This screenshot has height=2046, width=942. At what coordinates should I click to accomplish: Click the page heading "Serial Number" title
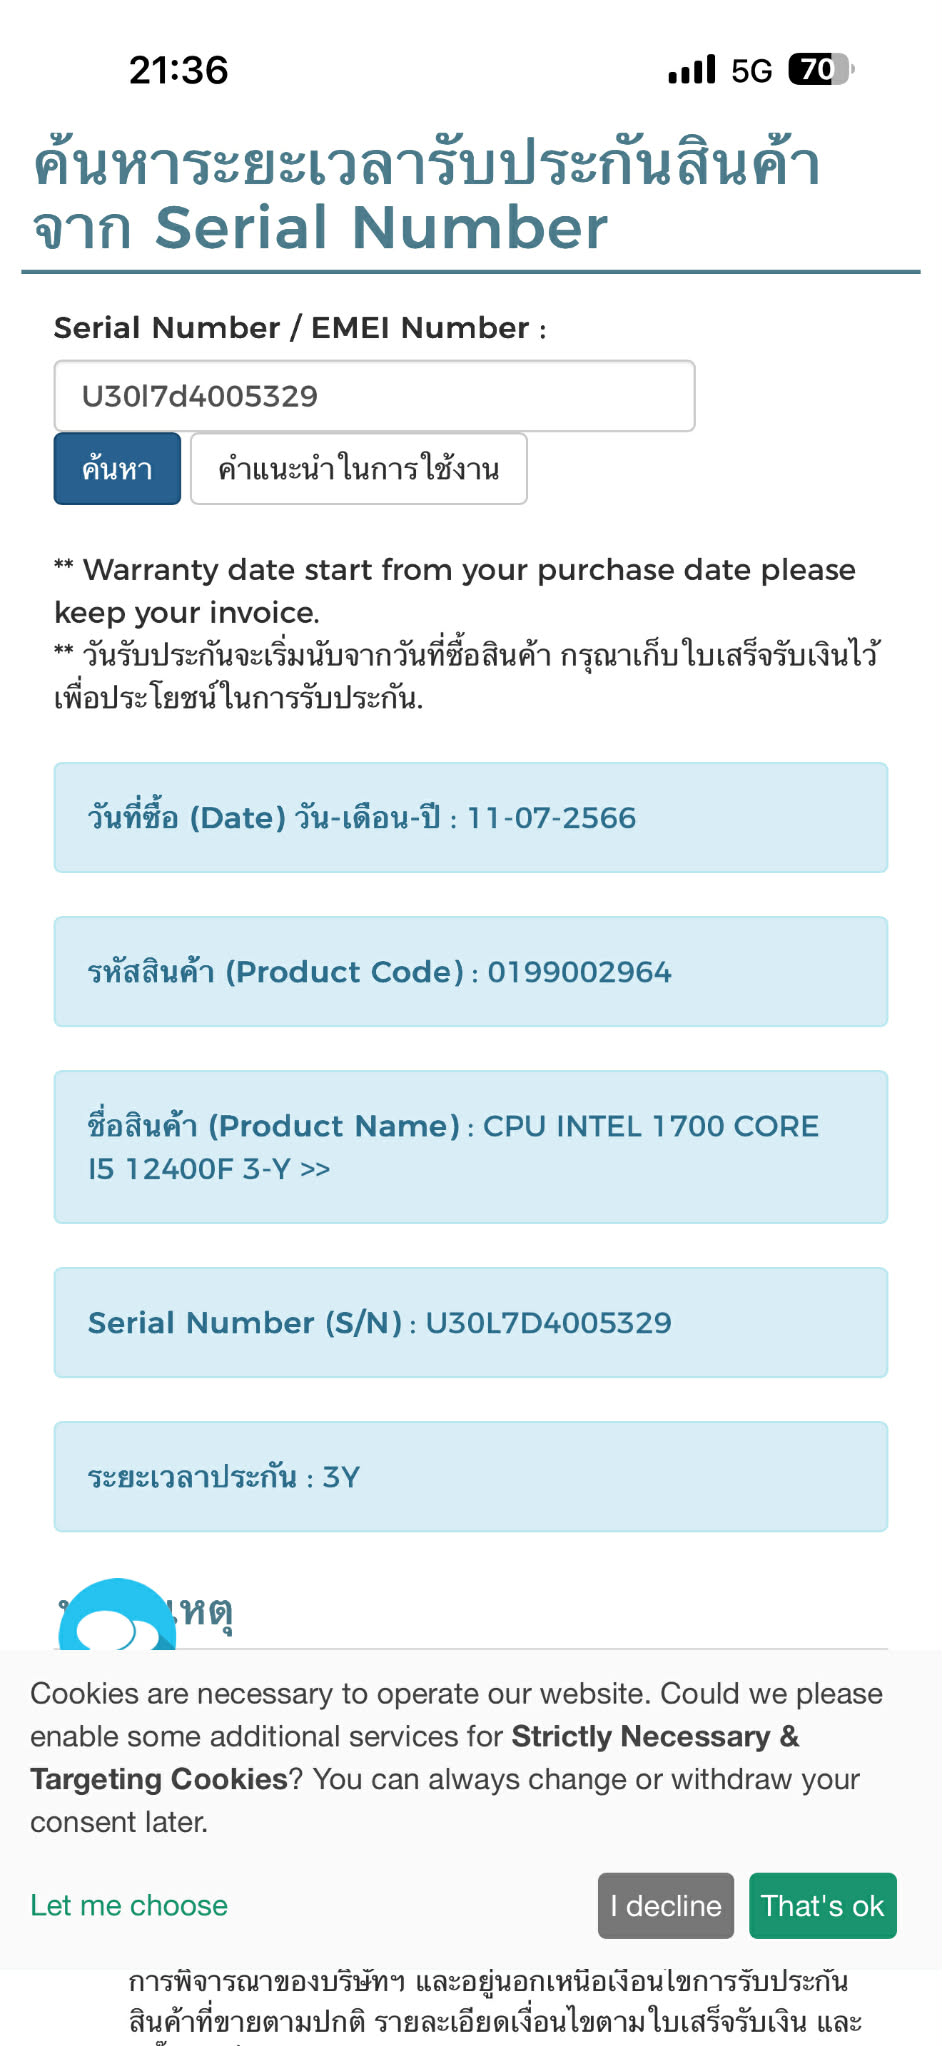(381, 227)
